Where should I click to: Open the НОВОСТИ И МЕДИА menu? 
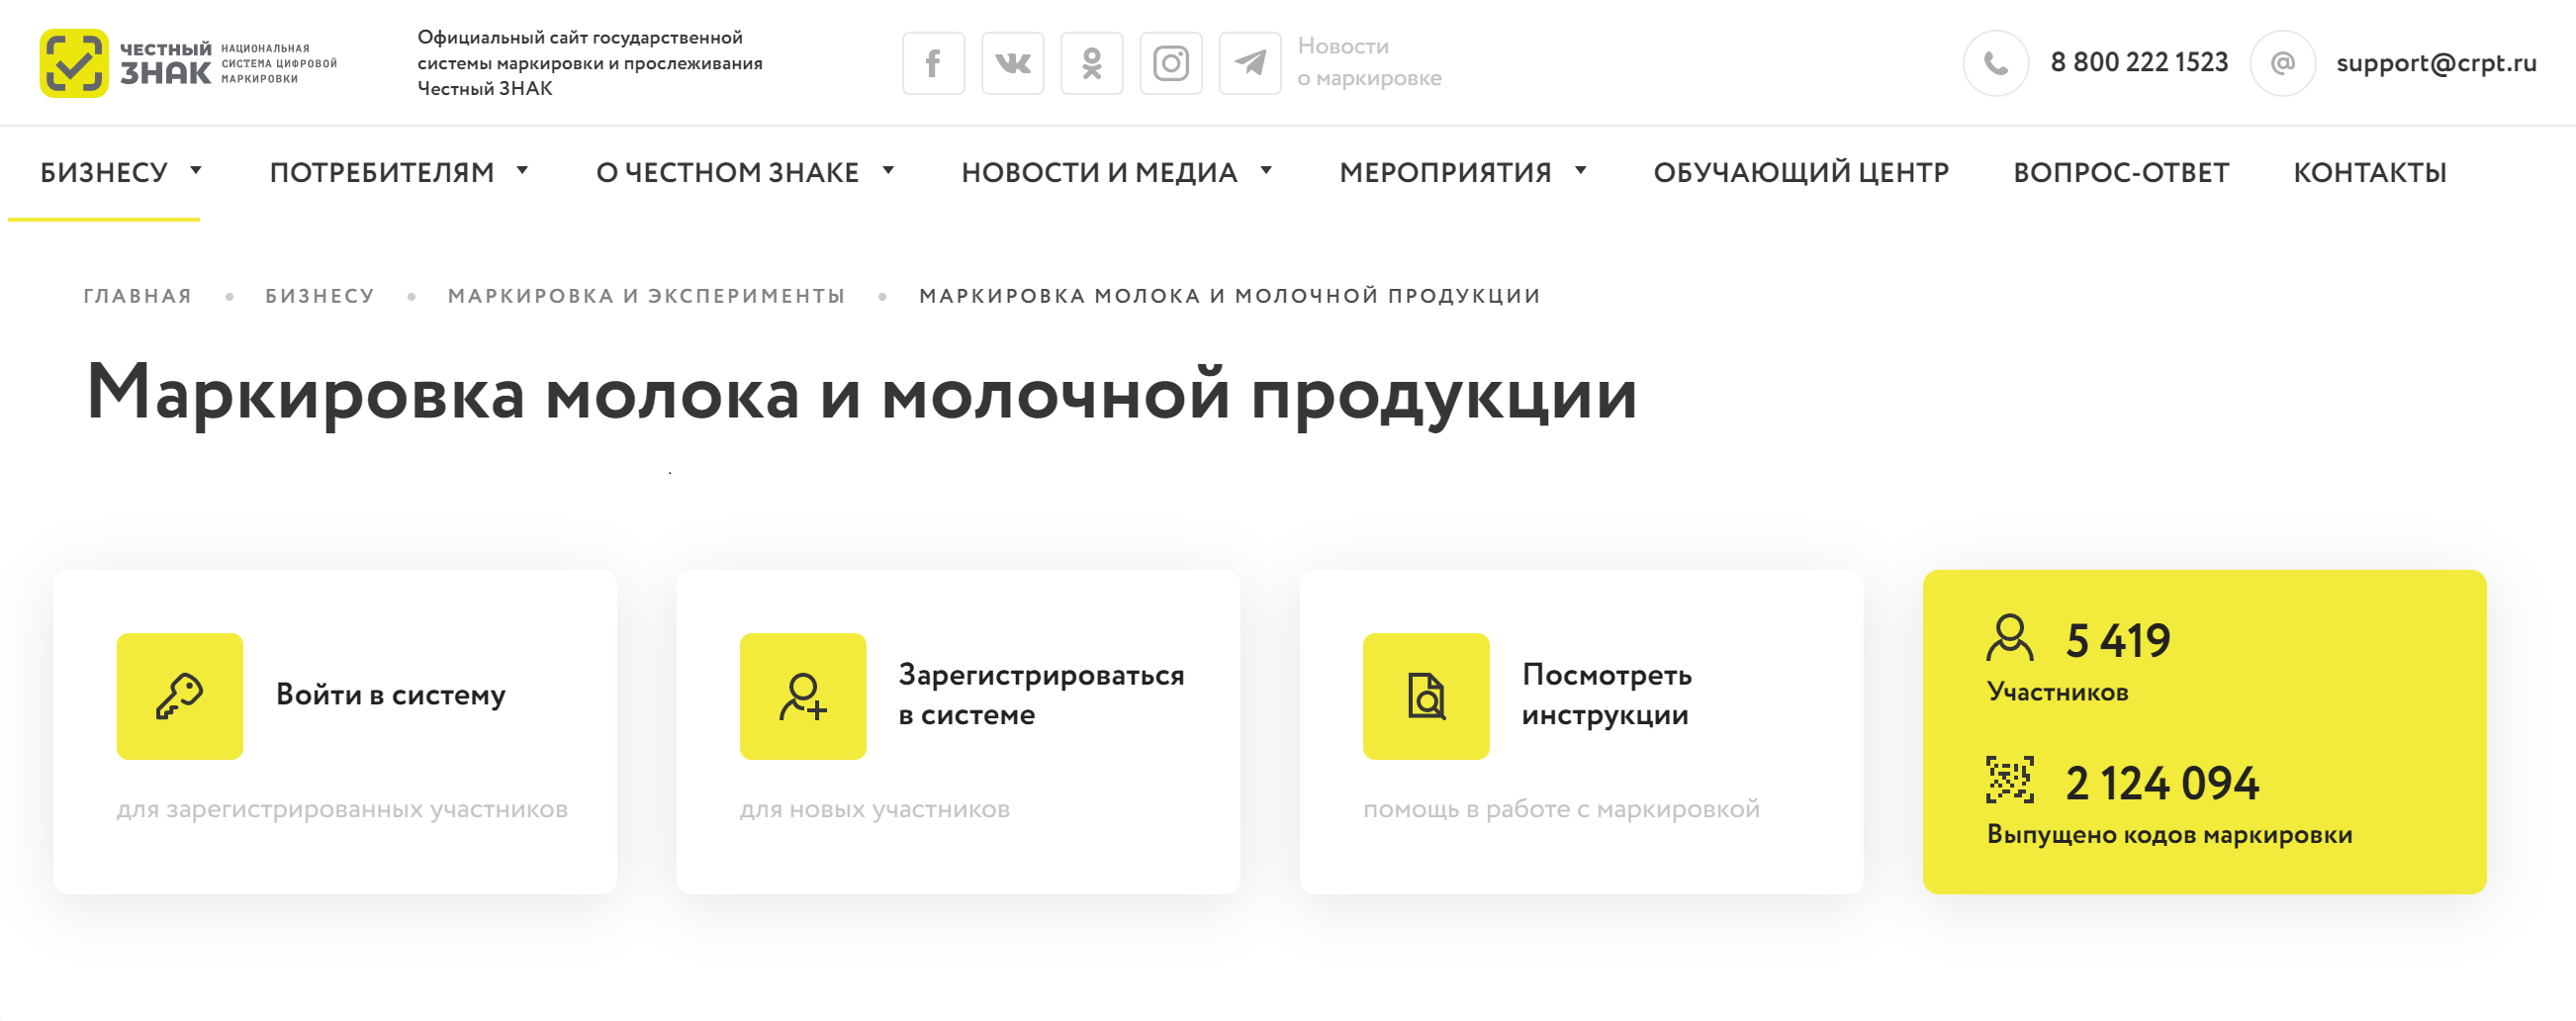(1099, 172)
